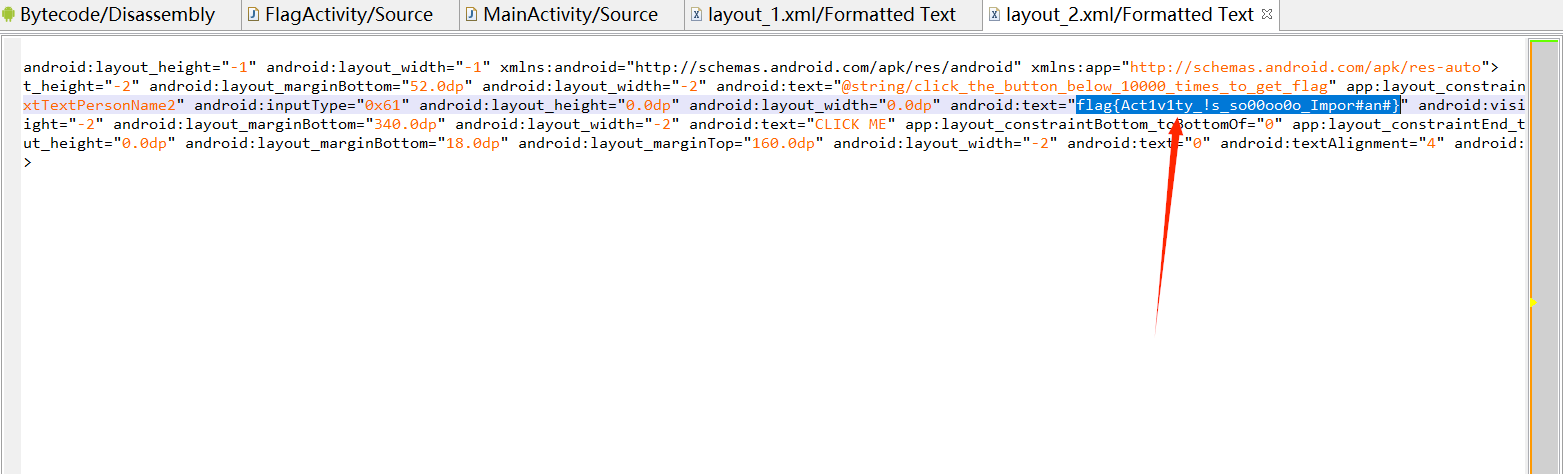1563x474 pixels.
Task: Click the Android icon on Bytecode/Disassembly tab
Action: point(9,15)
